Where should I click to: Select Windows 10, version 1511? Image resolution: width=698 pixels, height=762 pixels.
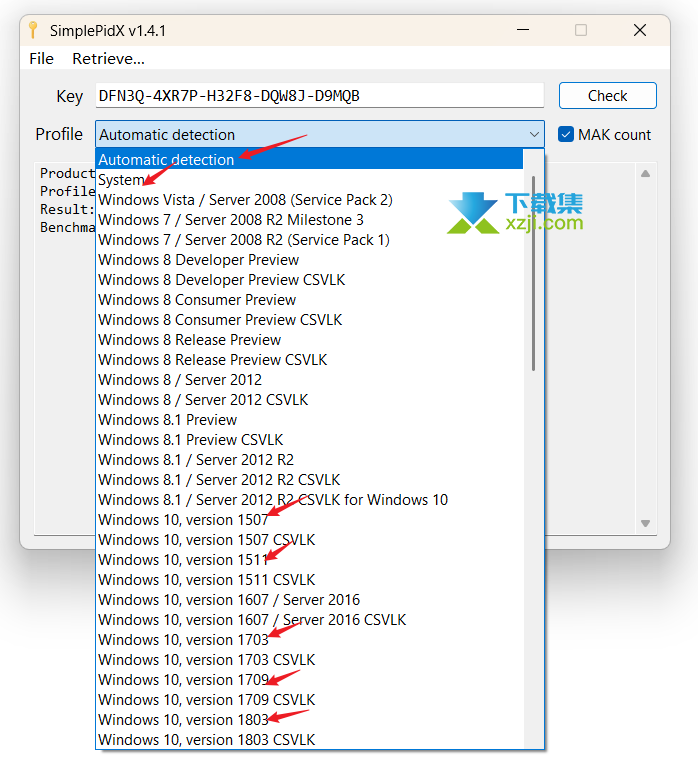310,559
